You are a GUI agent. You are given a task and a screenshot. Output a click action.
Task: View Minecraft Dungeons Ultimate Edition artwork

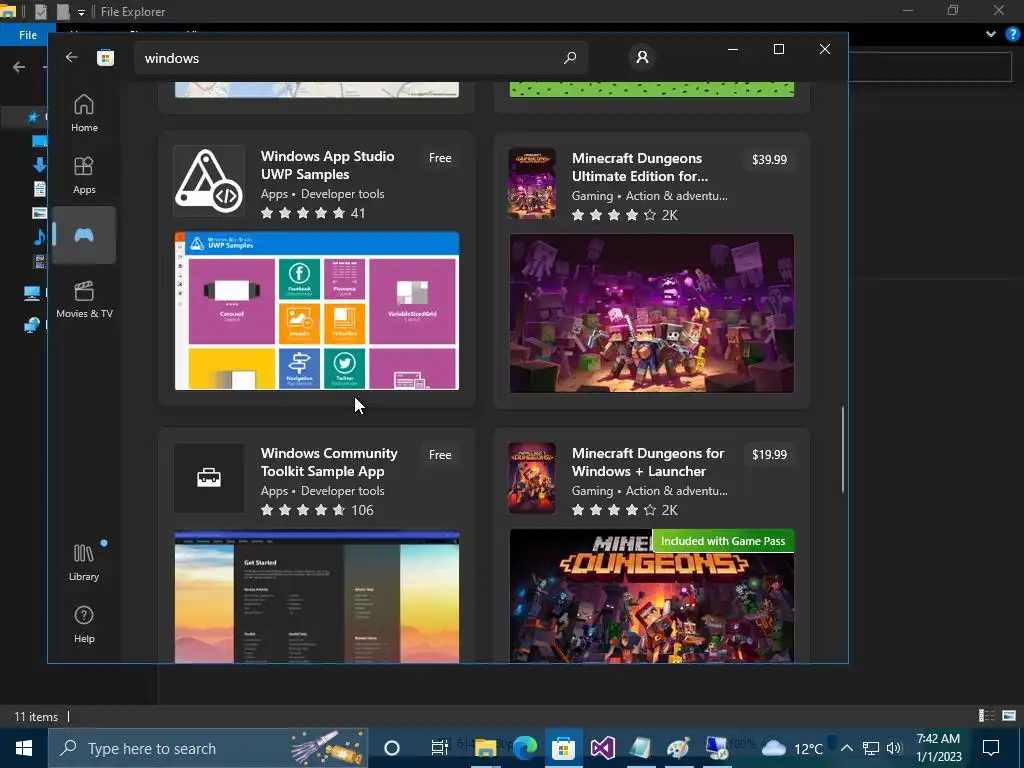click(x=652, y=313)
